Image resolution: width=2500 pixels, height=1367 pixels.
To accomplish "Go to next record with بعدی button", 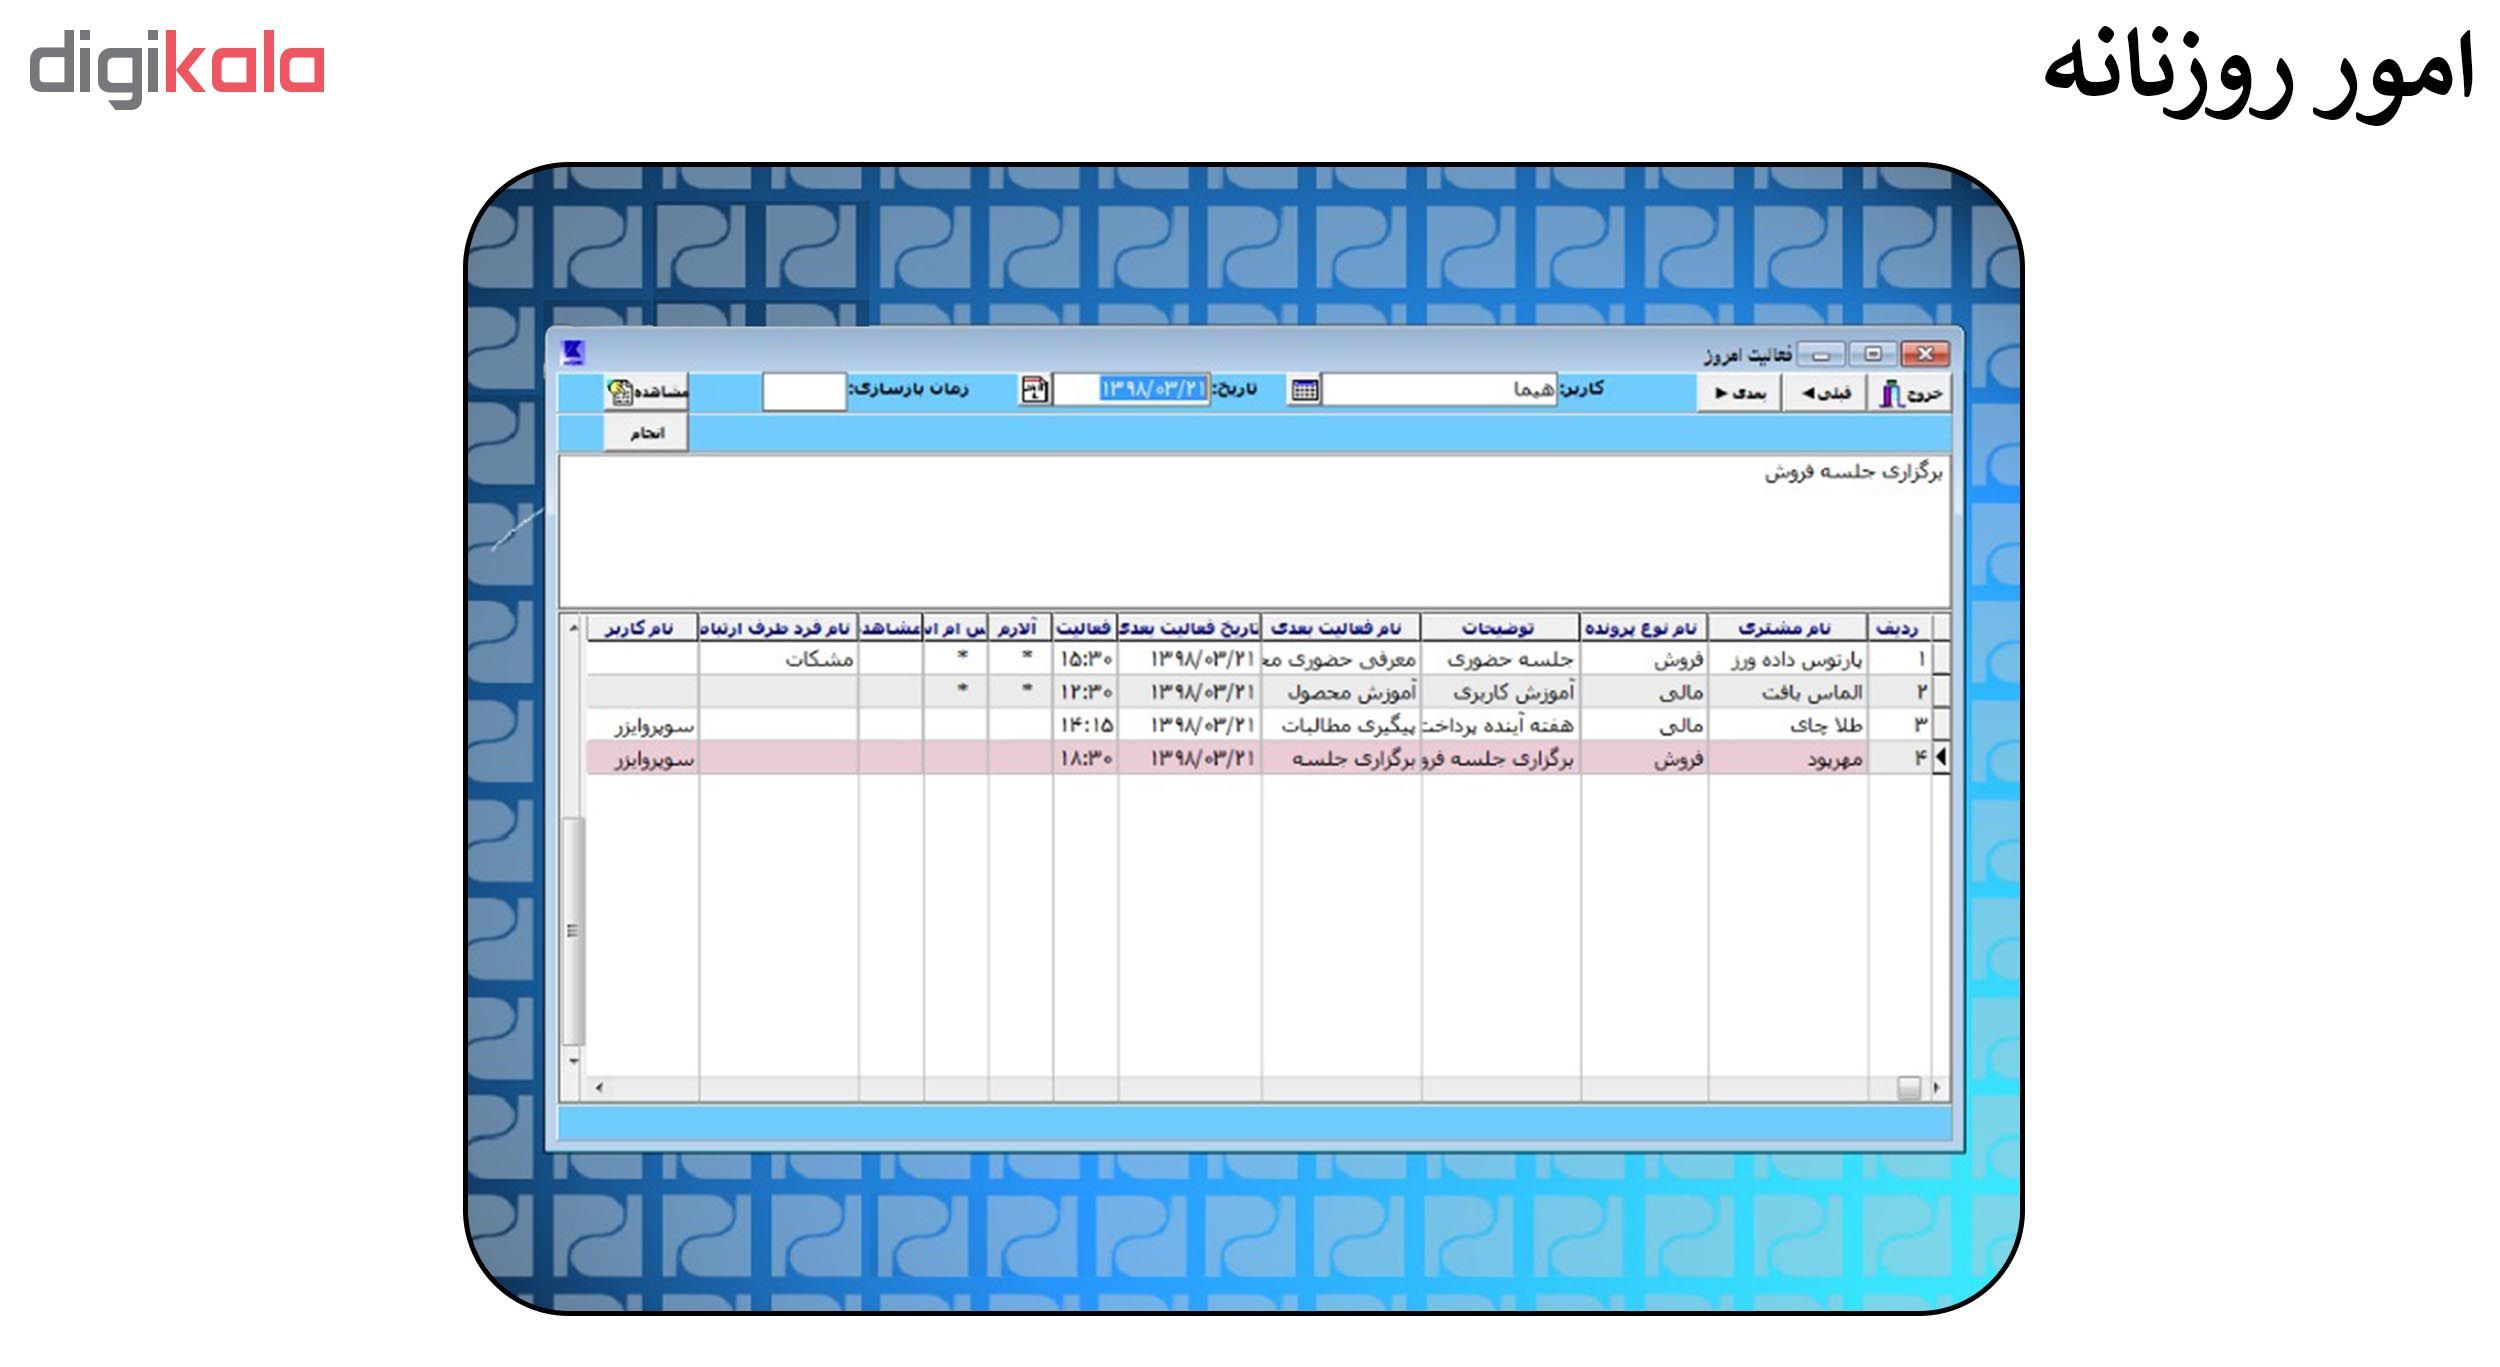I will 1739,393.
